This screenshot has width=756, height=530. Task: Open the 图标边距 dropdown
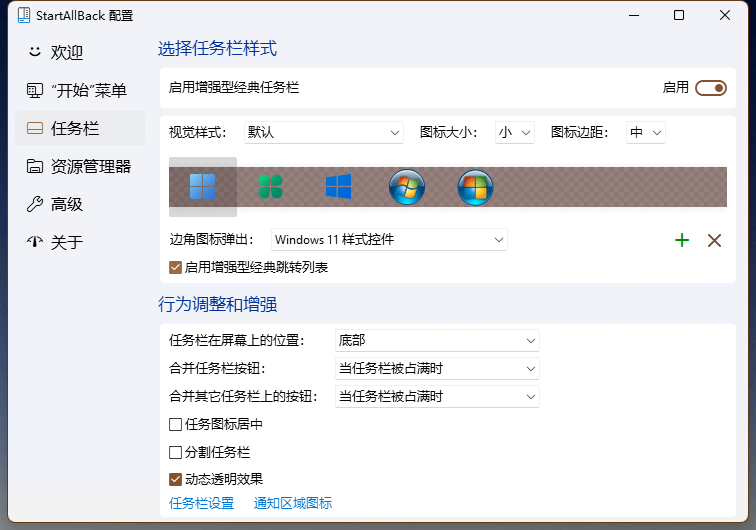[x=646, y=132]
